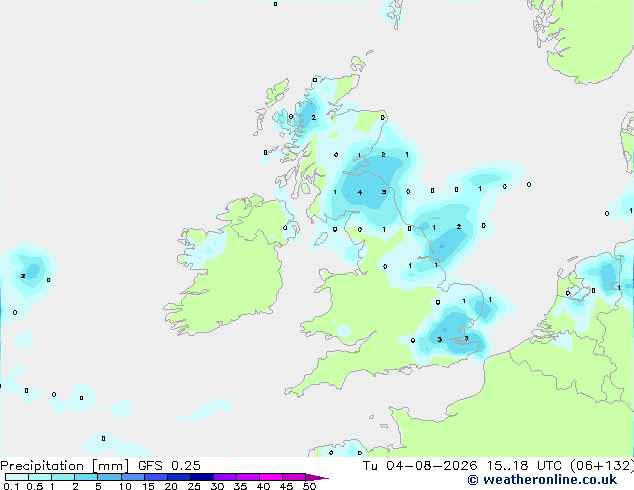Click the 1–2 mm legend color box
The width and height of the screenshot is (634, 490).
63,477
